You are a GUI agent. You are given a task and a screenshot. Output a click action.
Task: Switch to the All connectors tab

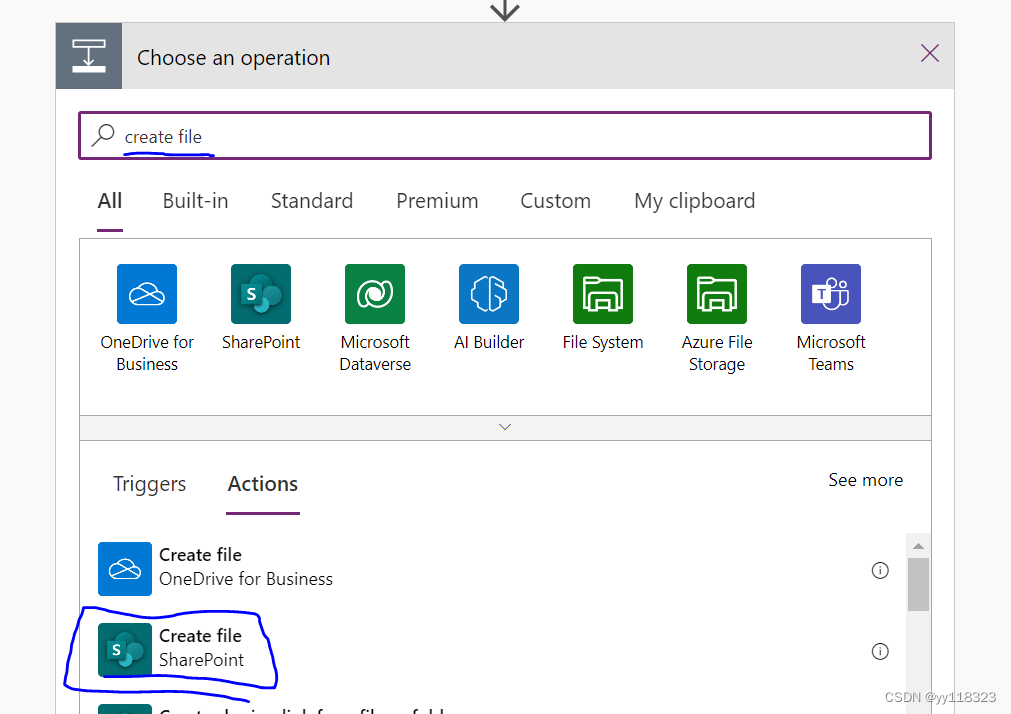click(x=110, y=201)
